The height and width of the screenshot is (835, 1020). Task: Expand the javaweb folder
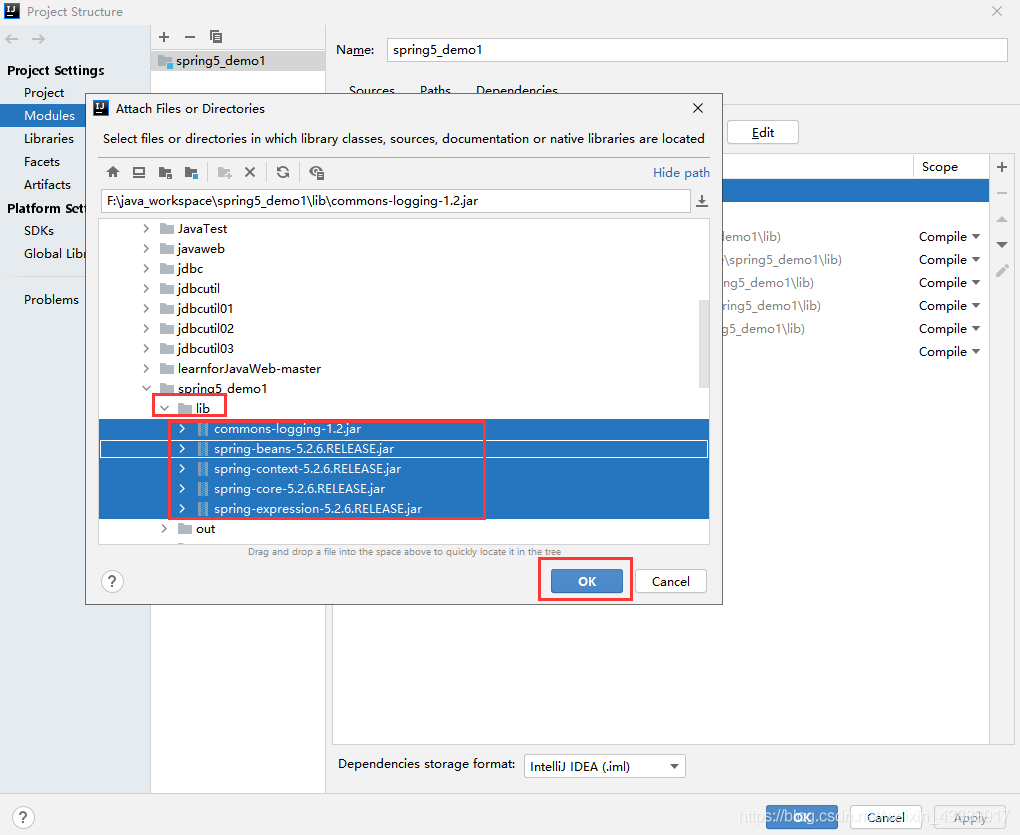[146, 248]
